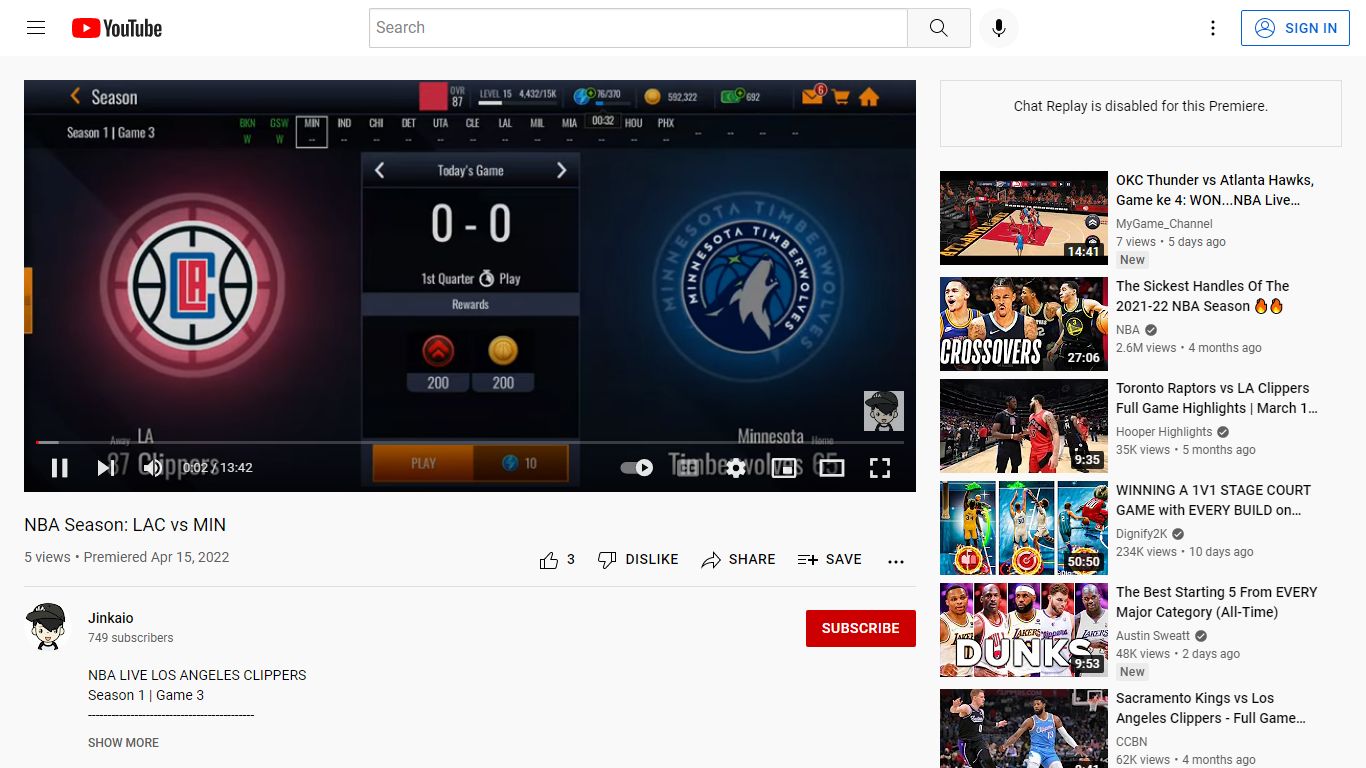
Task: Click the video title text
Action: coord(125,525)
